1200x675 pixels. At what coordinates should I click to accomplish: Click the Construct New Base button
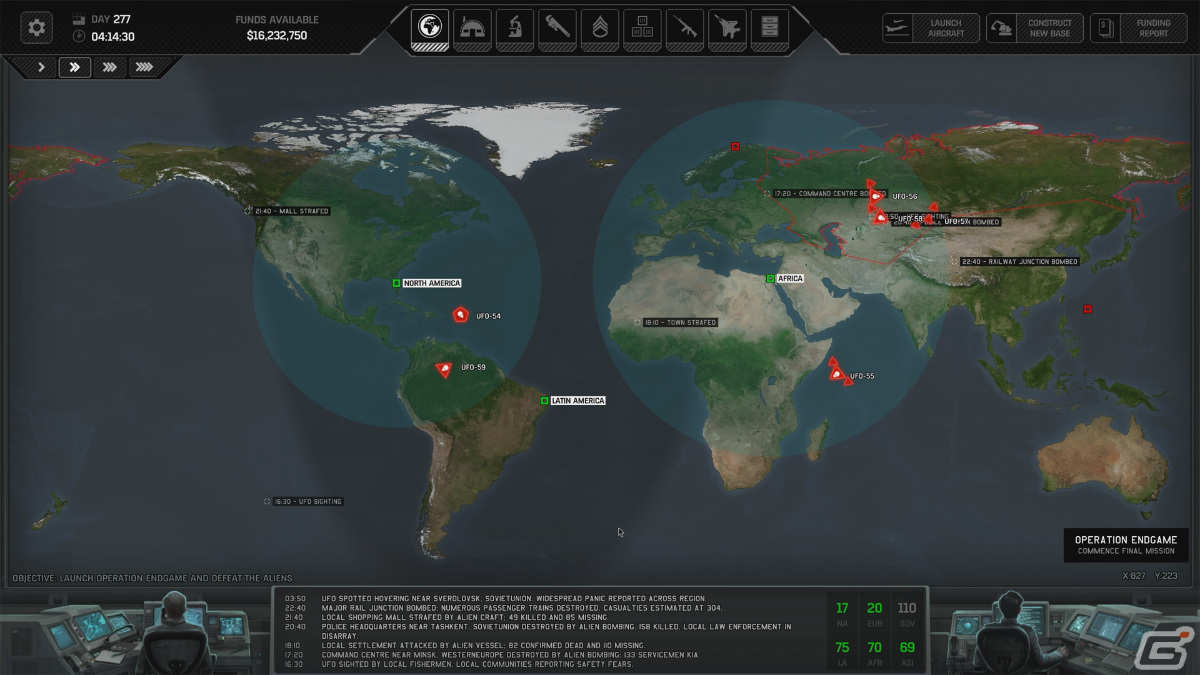click(1035, 28)
